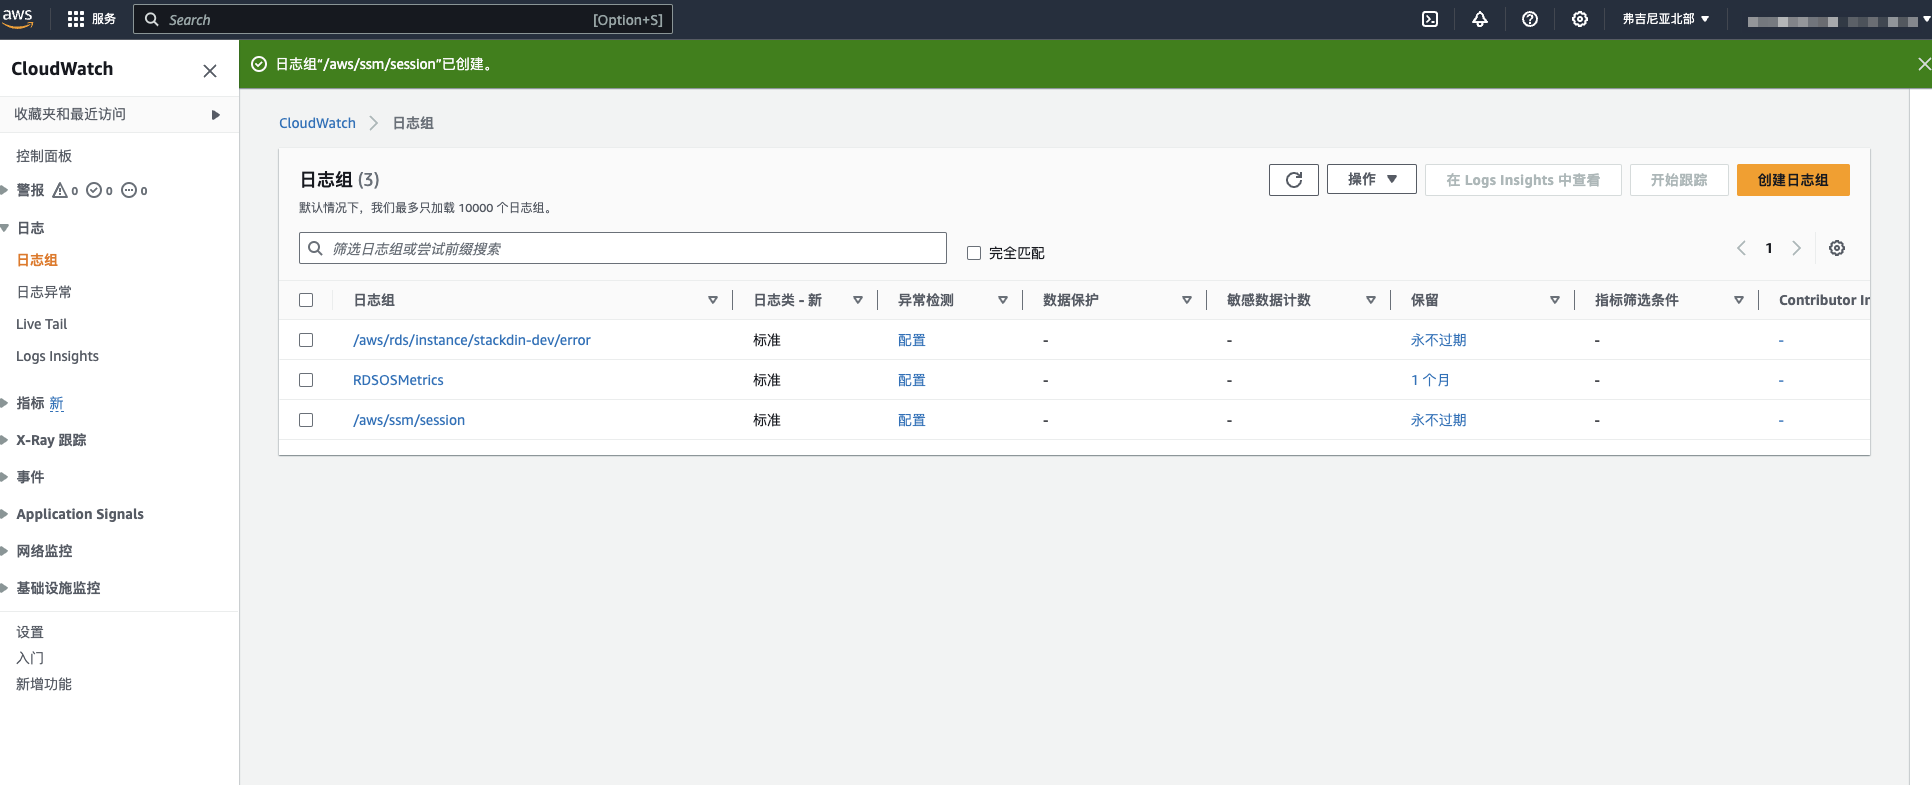This screenshot has height=785, width=1932.
Task: Open Logs Insights in the sidebar
Action: coord(57,356)
